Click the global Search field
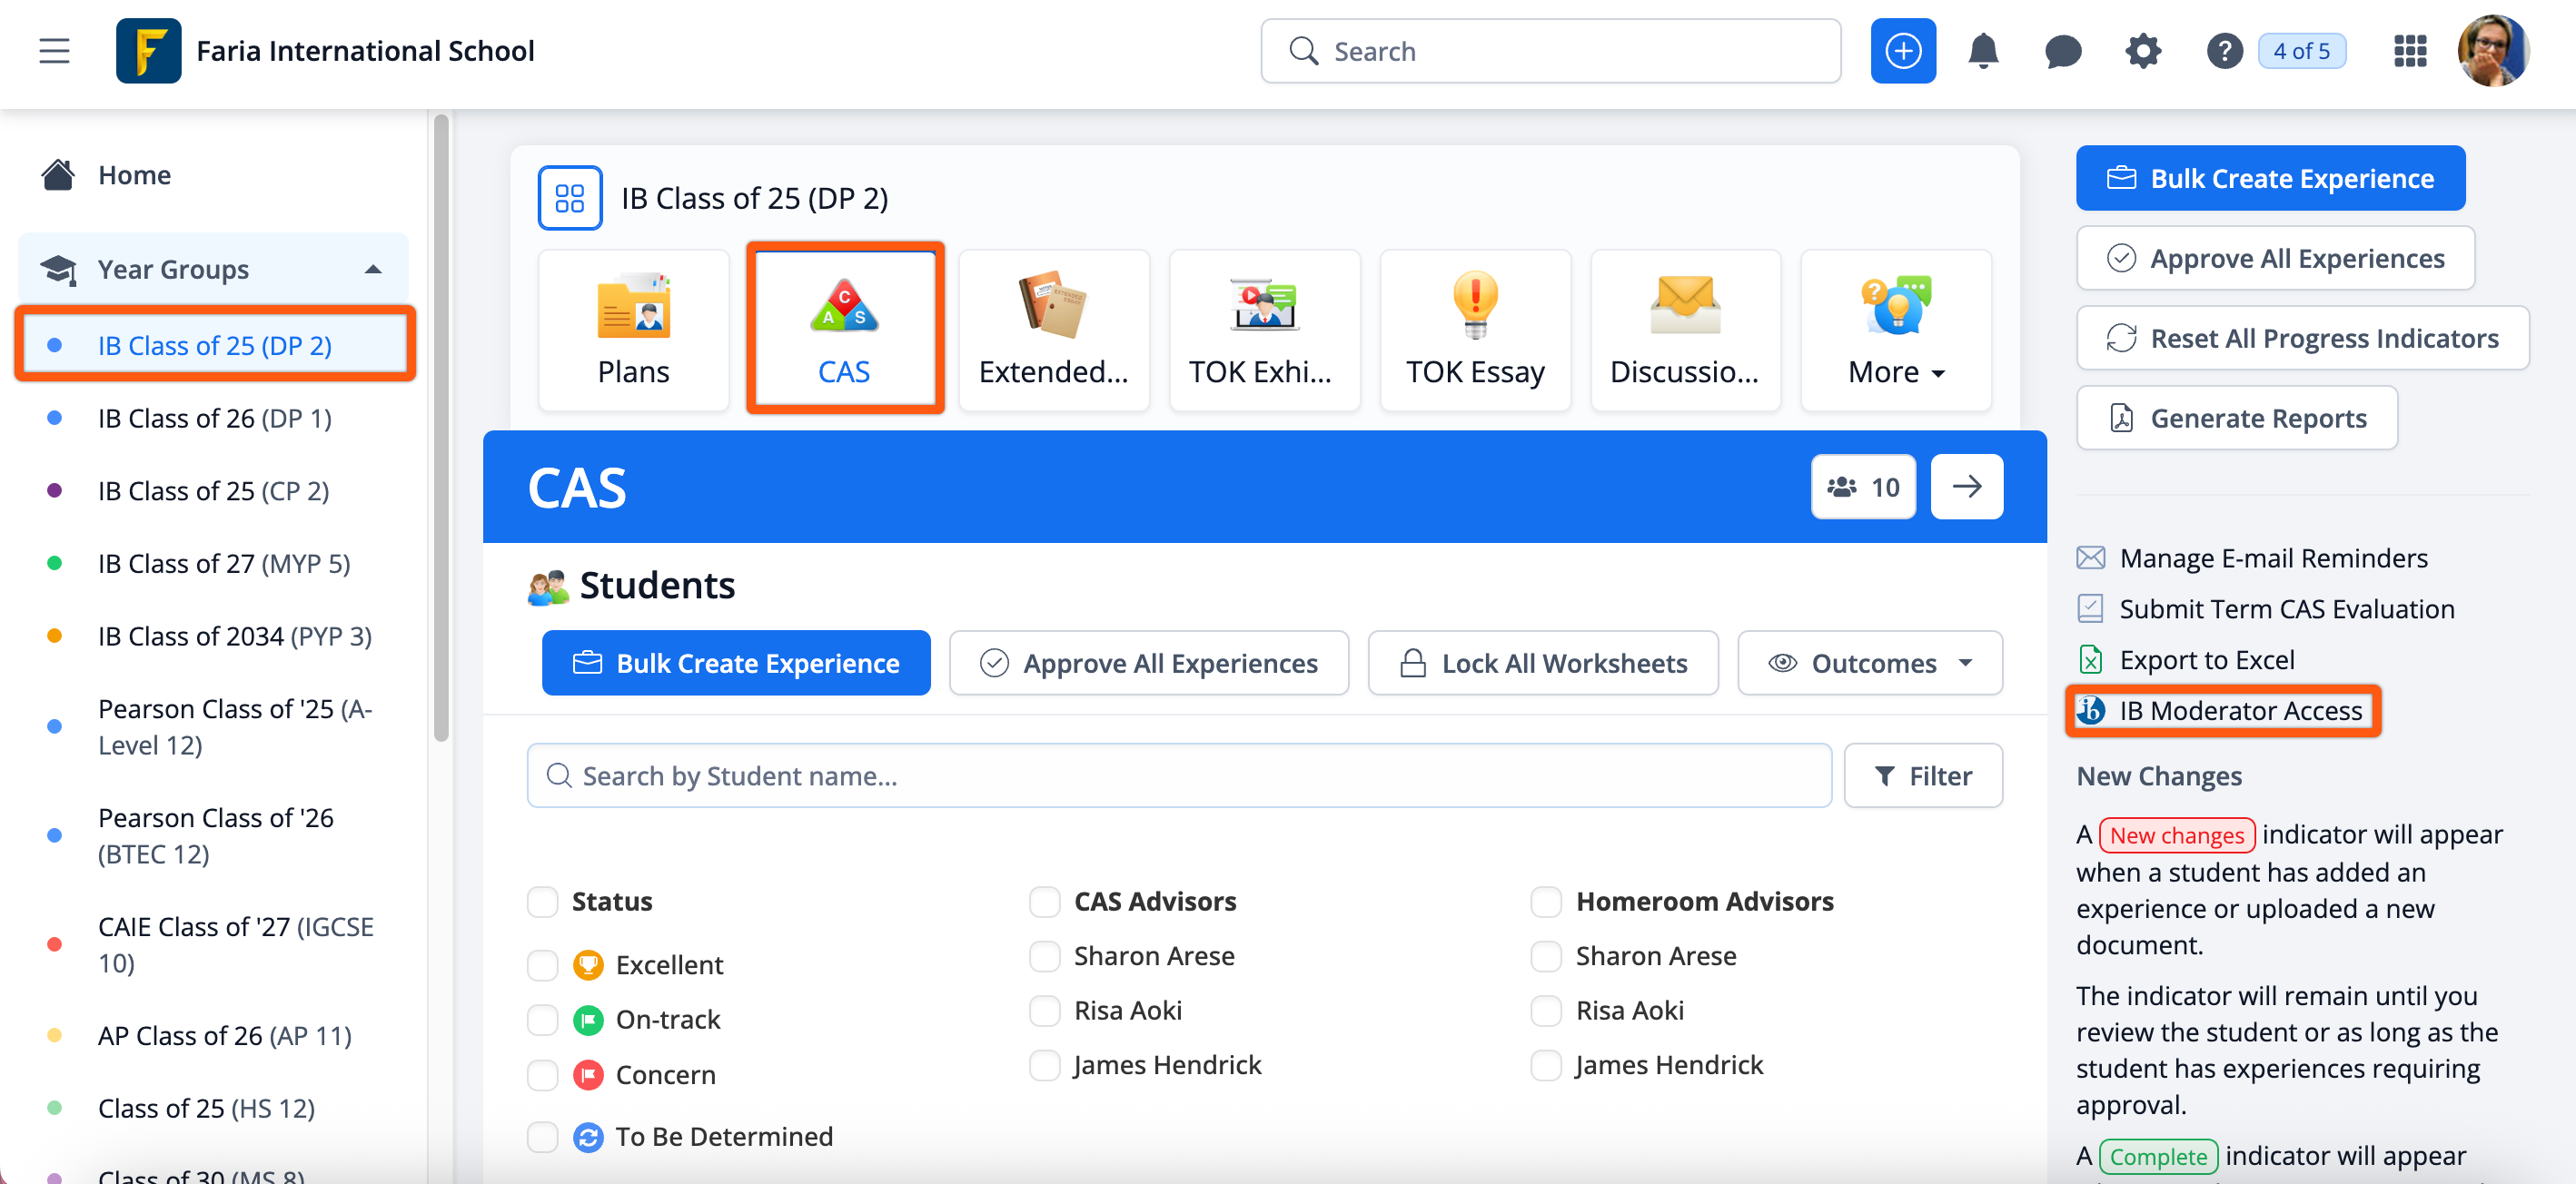The width and height of the screenshot is (2576, 1184). point(1550,51)
